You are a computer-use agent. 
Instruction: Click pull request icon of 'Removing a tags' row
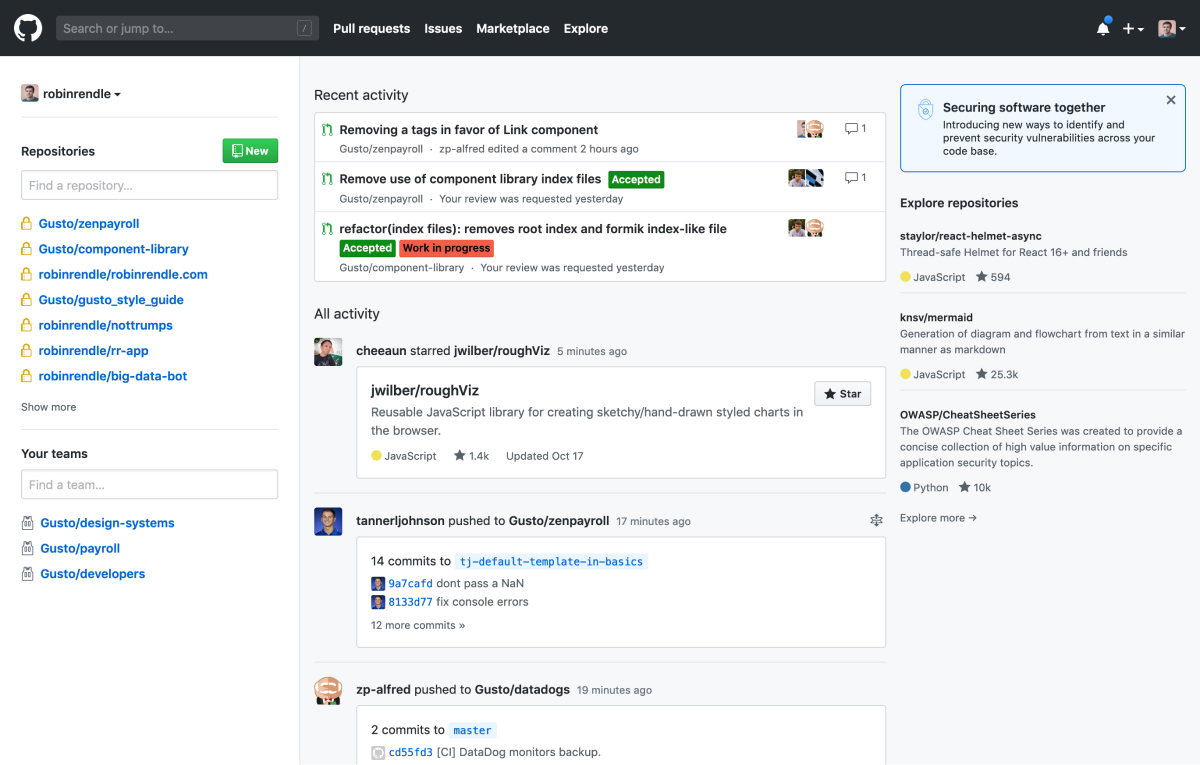327,130
